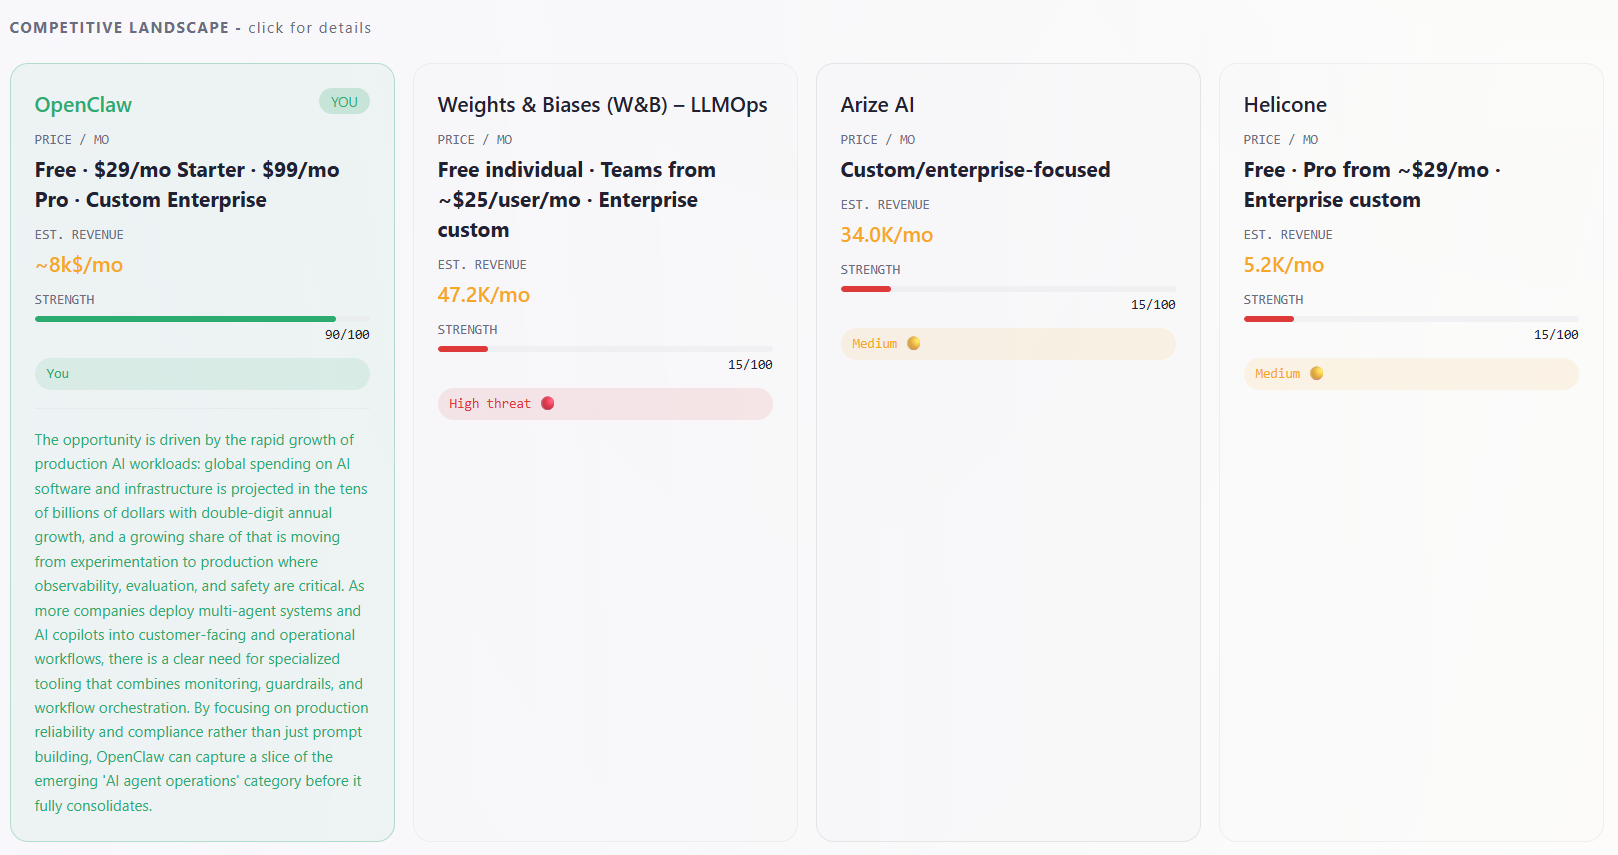The height and width of the screenshot is (855, 1618).
Task: Click the Competitive Landscape section header
Action: click(x=119, y=28)
